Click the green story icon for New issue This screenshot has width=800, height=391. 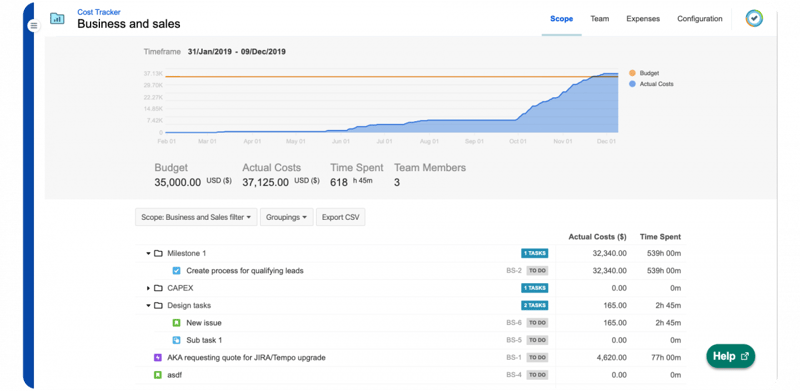click(176, 323)
